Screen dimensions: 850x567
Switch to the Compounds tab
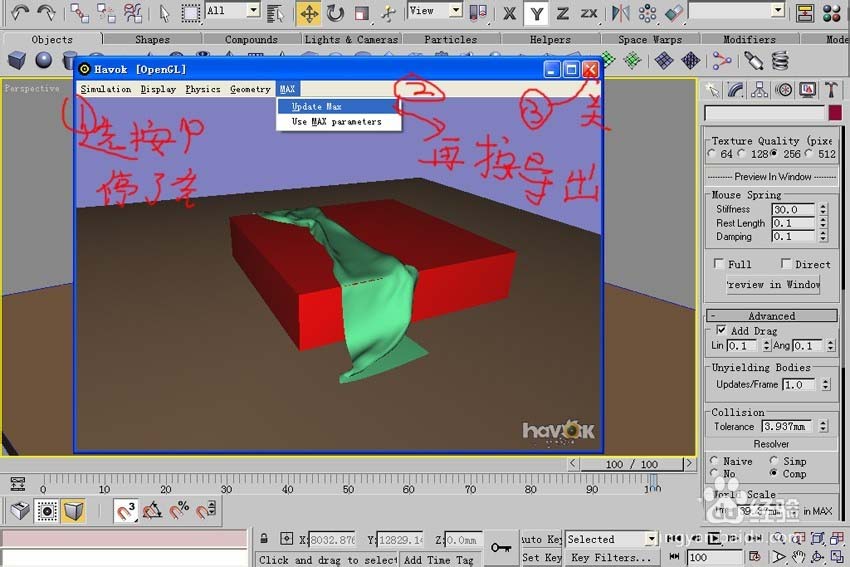point(252,40)
